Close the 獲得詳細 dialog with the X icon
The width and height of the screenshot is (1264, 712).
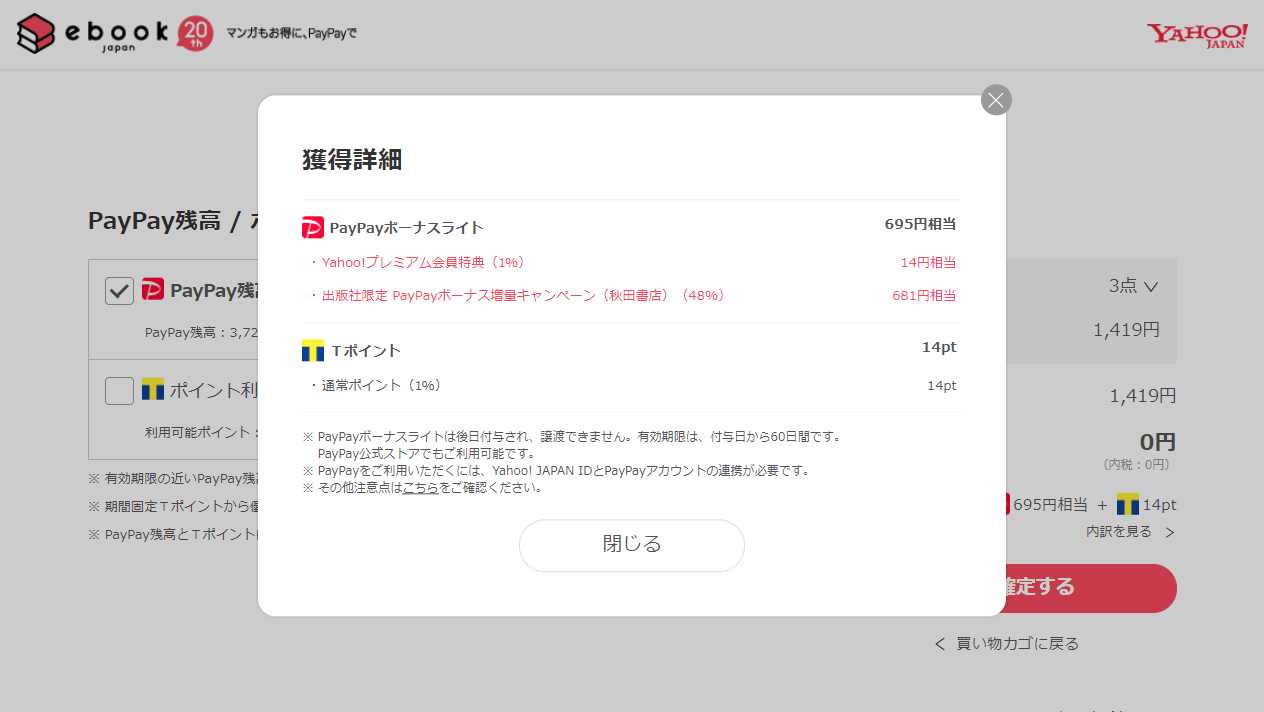point(996,100)
